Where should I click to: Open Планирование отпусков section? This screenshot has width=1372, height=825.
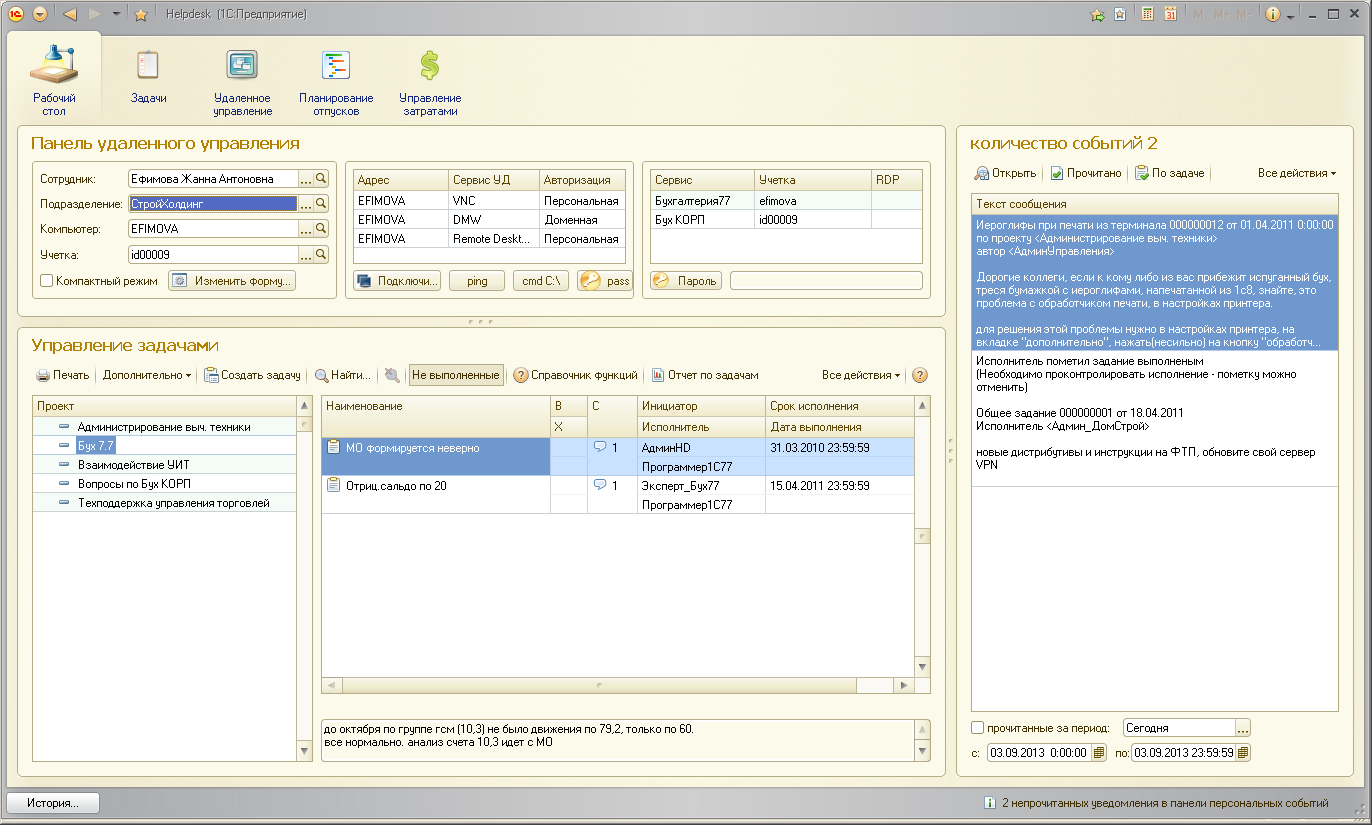click(336, 66)
